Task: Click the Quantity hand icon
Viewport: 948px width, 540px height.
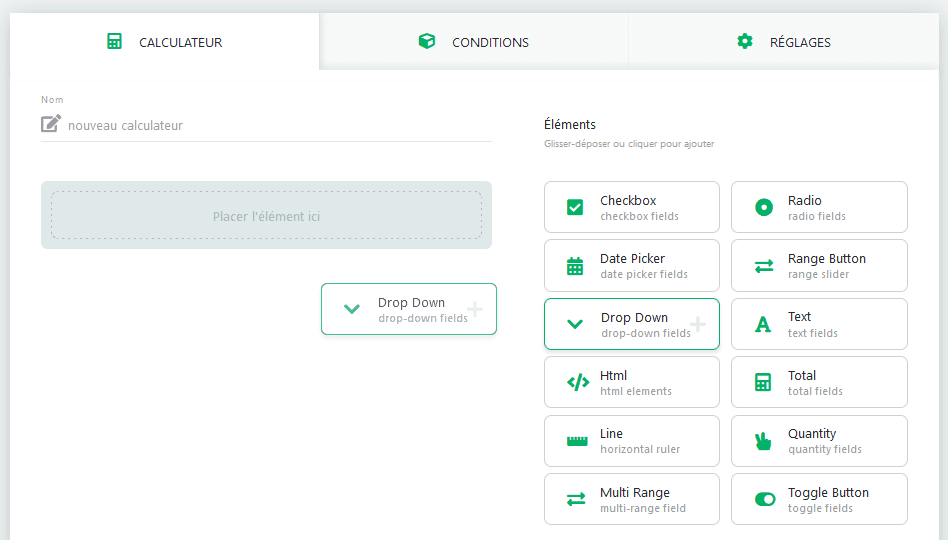Action: tap(764, 441)
